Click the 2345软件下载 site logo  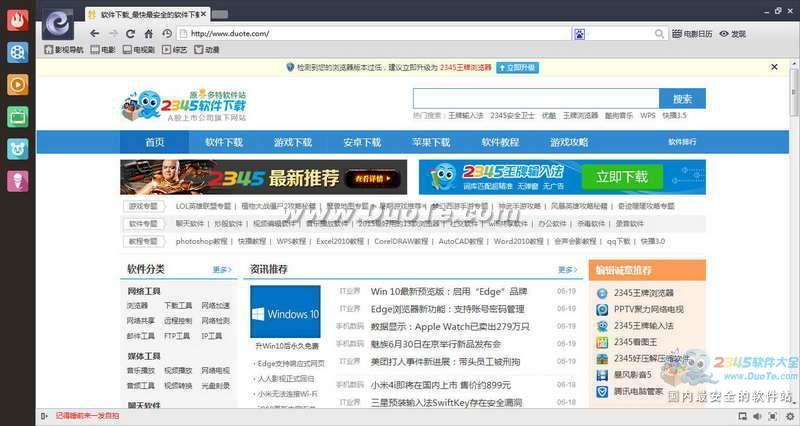tap(184, 106)
